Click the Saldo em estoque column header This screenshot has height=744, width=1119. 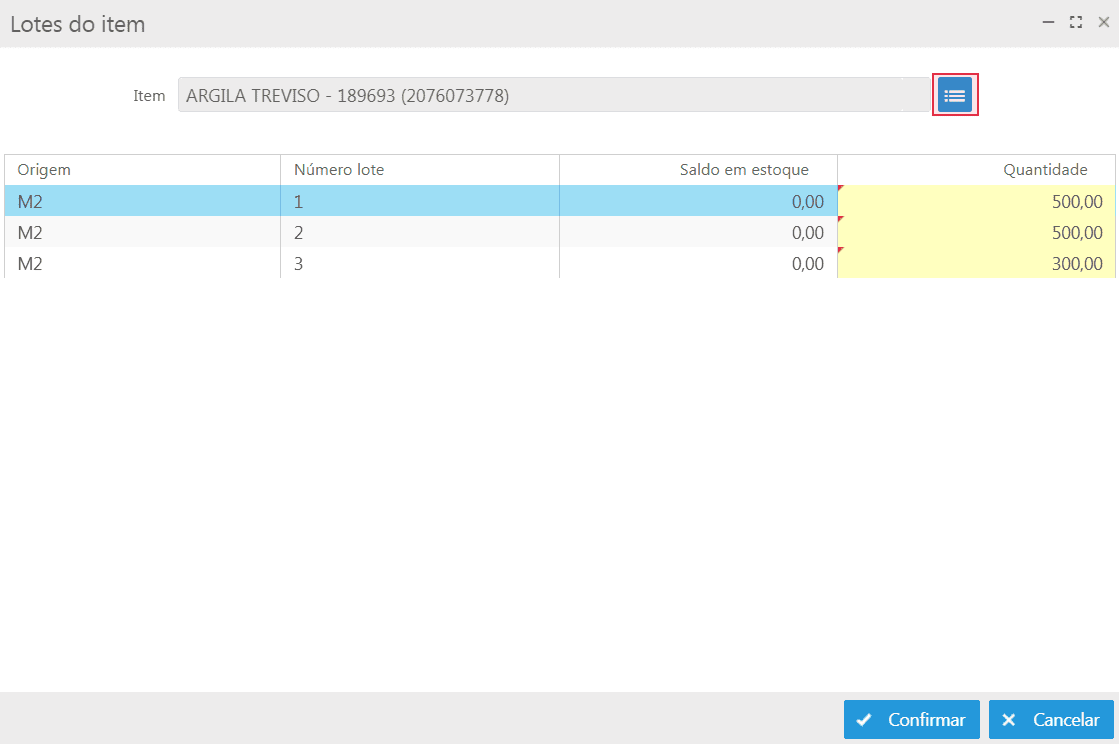click(698, 170)
